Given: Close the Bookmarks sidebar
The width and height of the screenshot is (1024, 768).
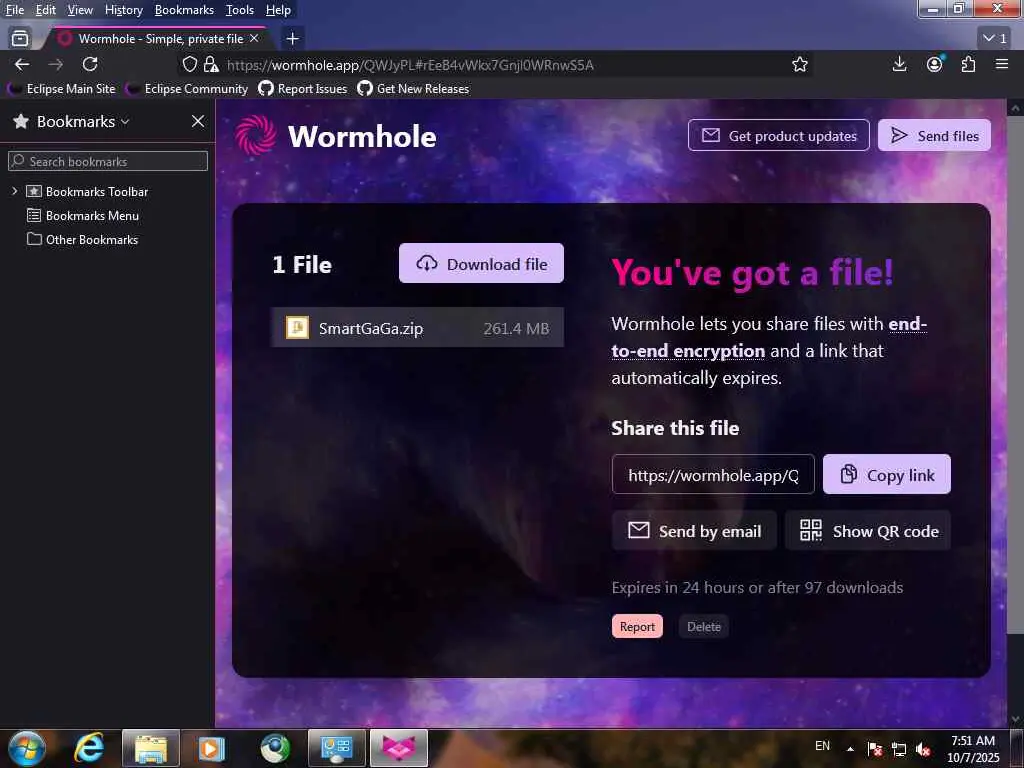Looking at the screenshot, I should (198, 121).
